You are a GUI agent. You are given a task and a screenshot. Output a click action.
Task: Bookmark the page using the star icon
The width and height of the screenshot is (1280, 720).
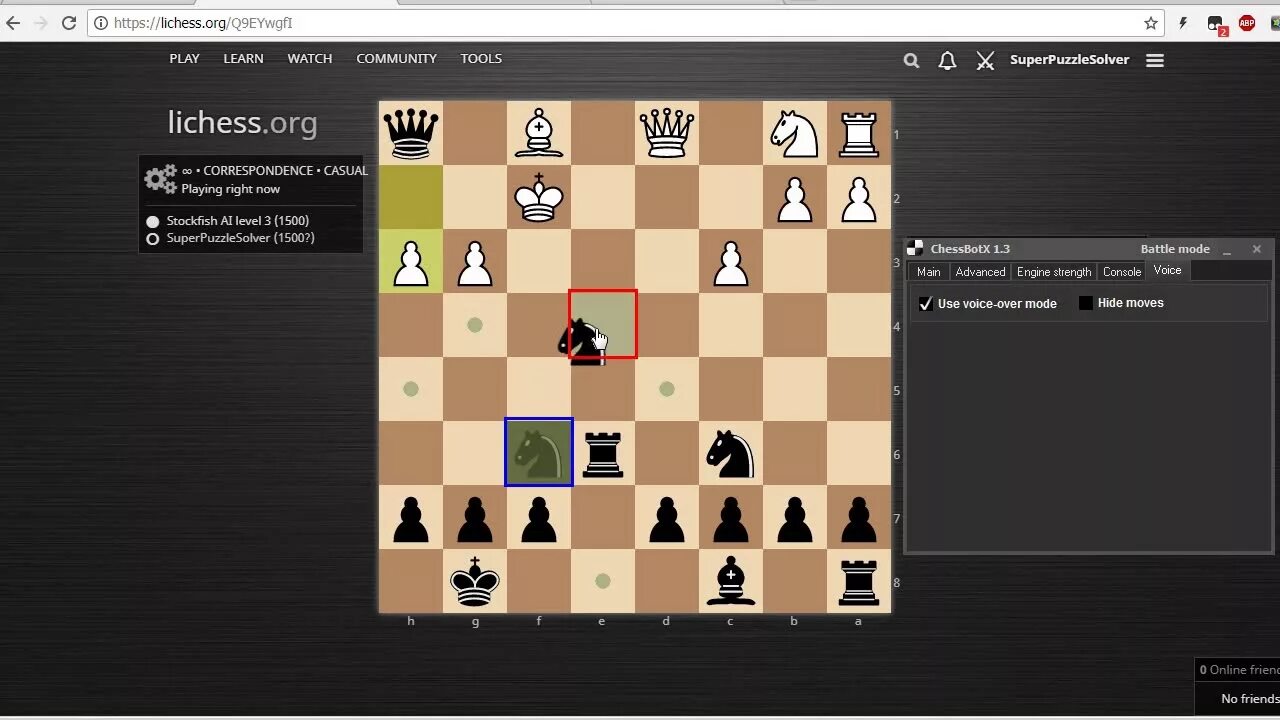[1153, 22]
